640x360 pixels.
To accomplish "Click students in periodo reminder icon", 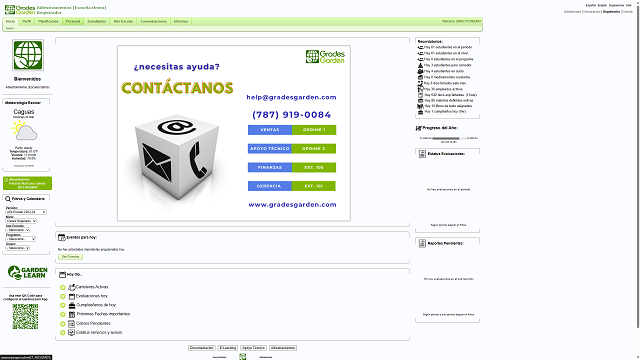I will pos(420,47).
